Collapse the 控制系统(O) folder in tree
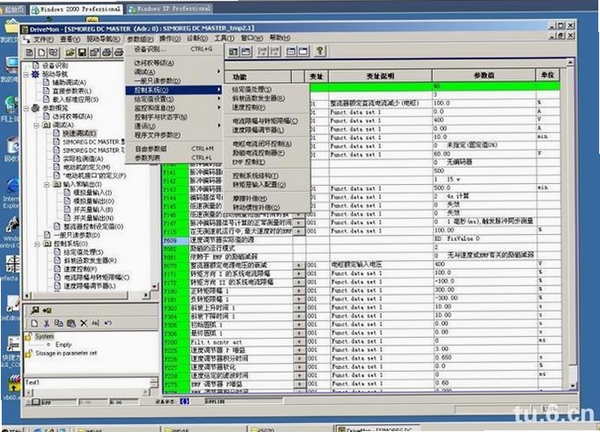The image size is (600, 432). (37, 244)
